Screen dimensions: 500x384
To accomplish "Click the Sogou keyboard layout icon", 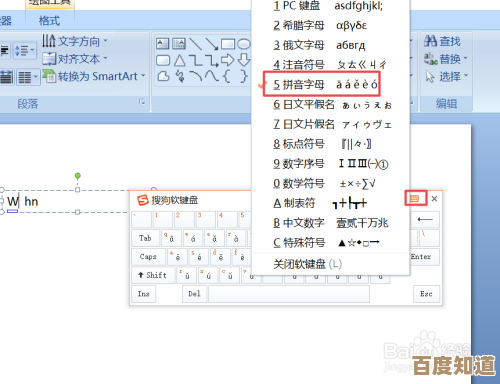I will [414, 199].
